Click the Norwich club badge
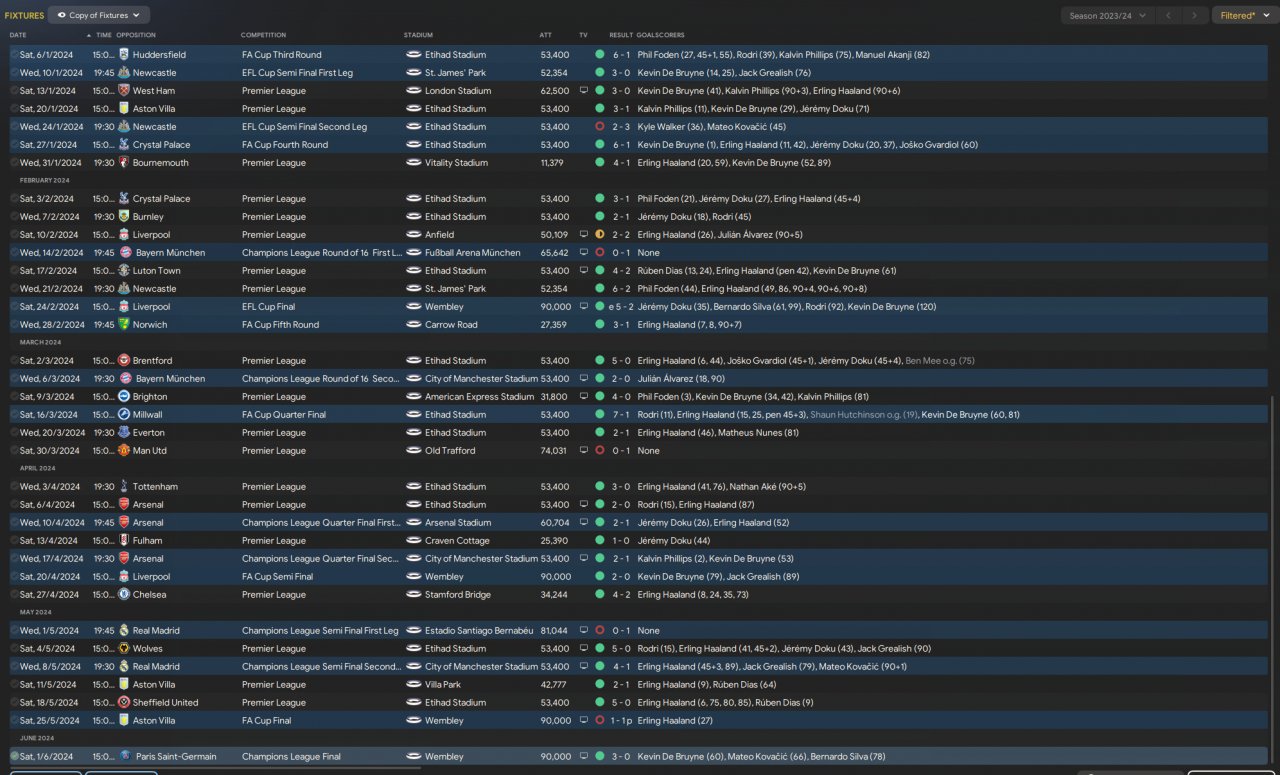The width and height of the screenshot is (1280, 775). point(124,325)
